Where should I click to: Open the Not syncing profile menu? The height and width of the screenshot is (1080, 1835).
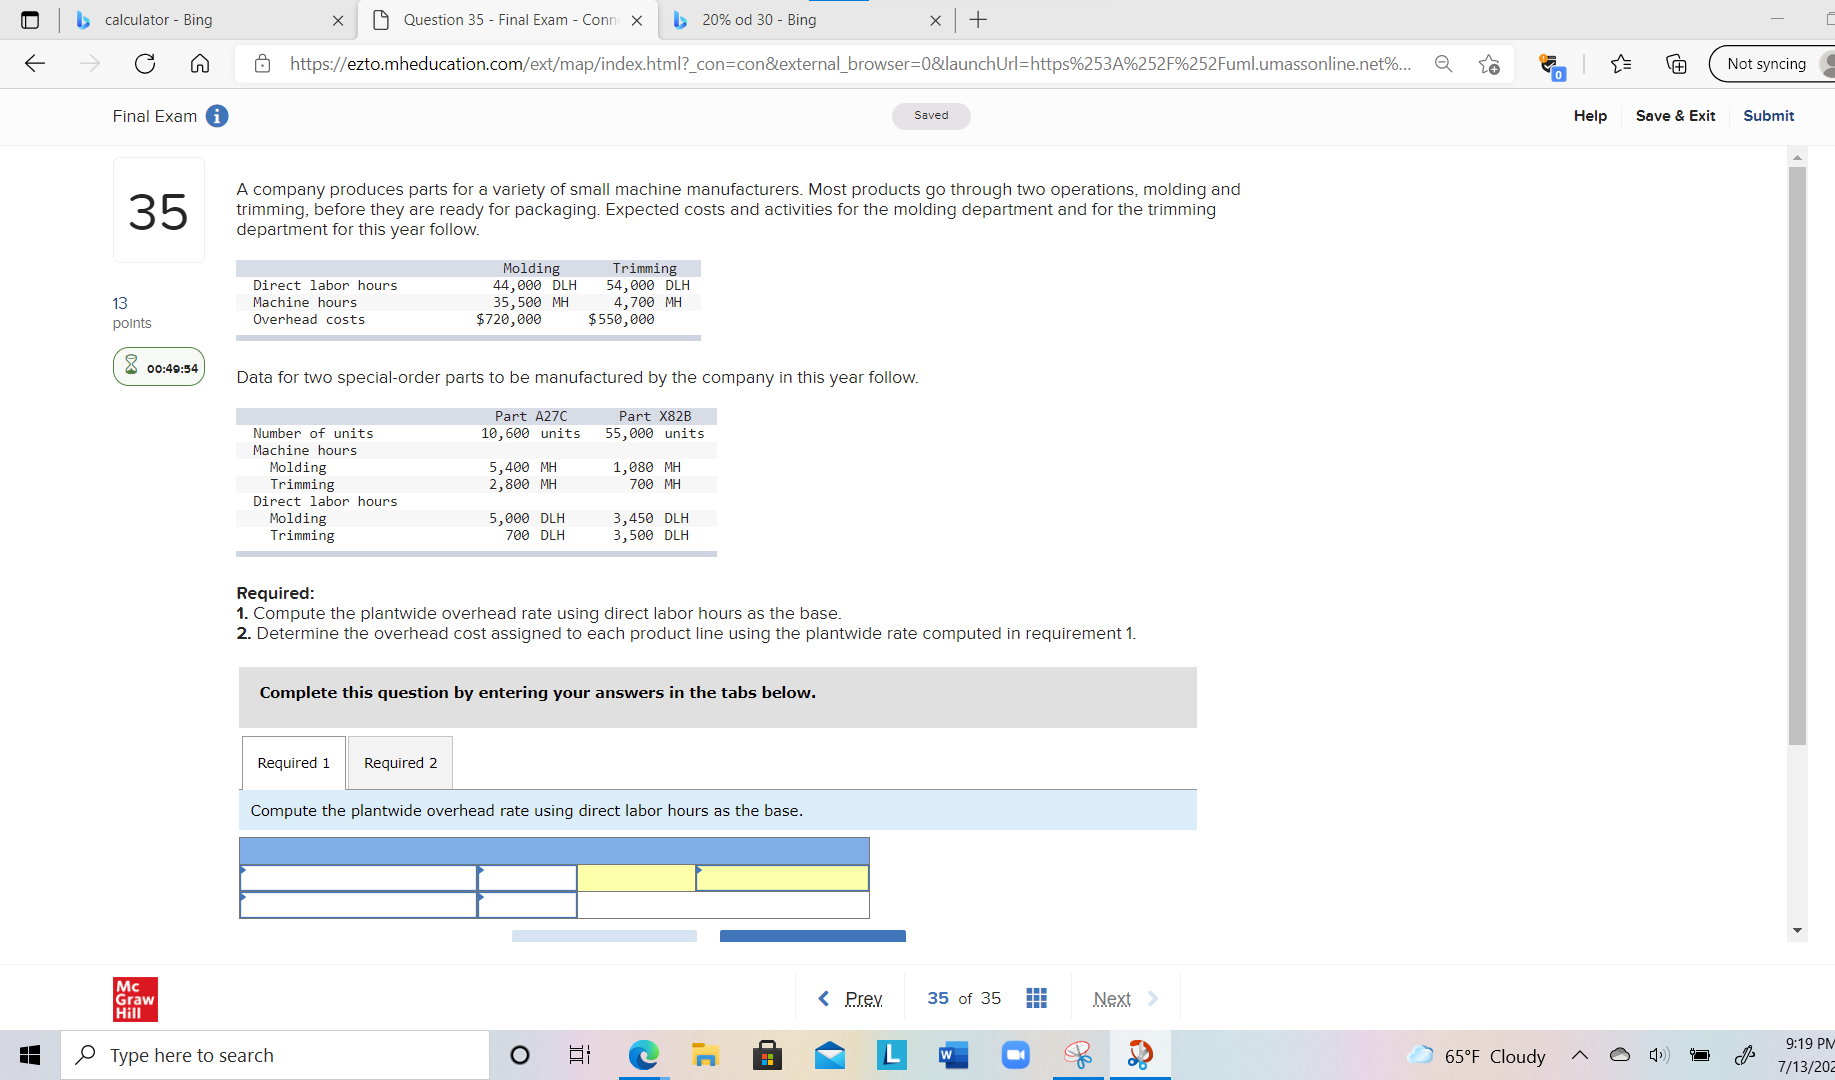1766,63
